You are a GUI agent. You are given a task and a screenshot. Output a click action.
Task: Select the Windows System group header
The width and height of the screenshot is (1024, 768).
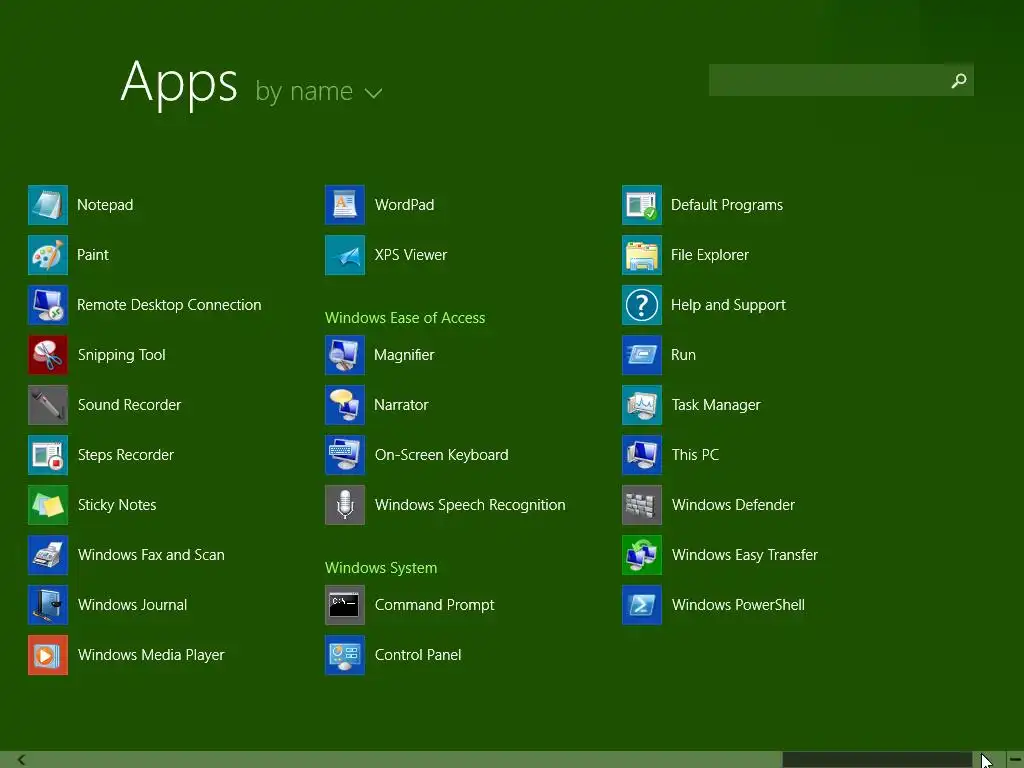pos(381,568)
